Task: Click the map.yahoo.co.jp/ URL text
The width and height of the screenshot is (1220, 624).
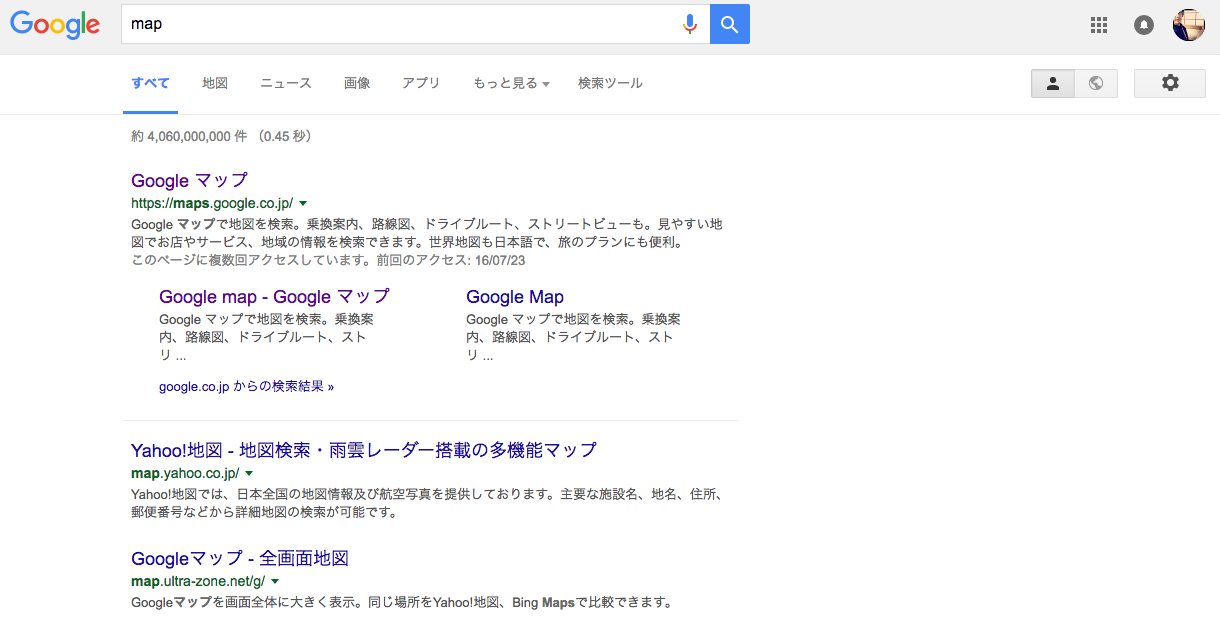Action: pyautogui.click(x=185, y=473)
